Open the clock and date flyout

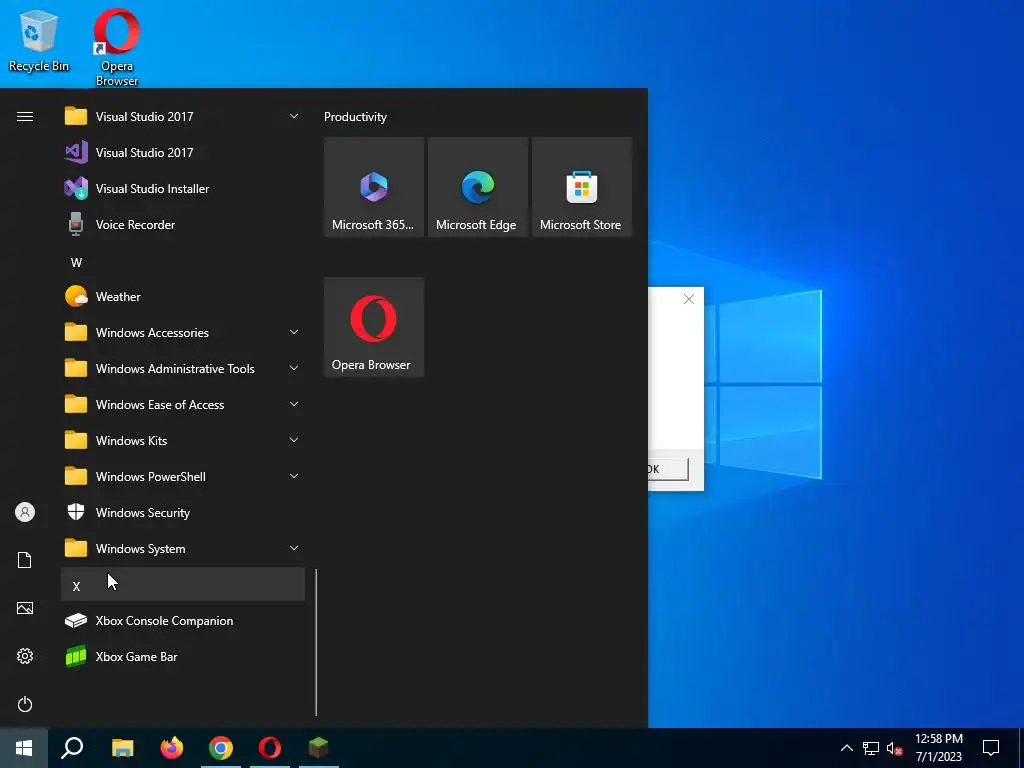click(x=938, y=748)
